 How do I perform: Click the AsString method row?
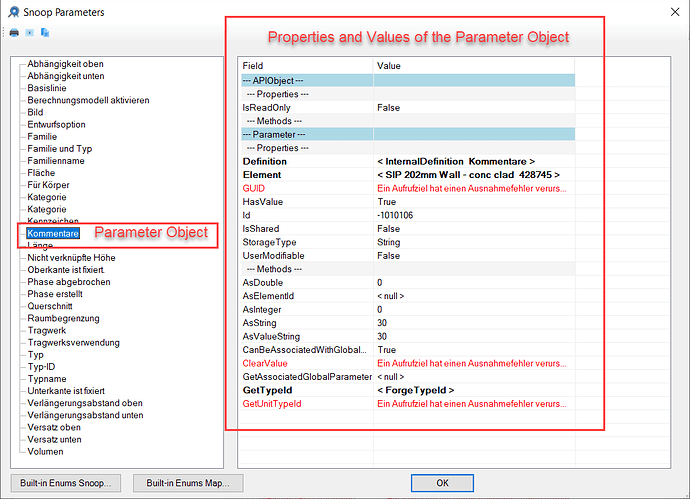click(408, 323)
